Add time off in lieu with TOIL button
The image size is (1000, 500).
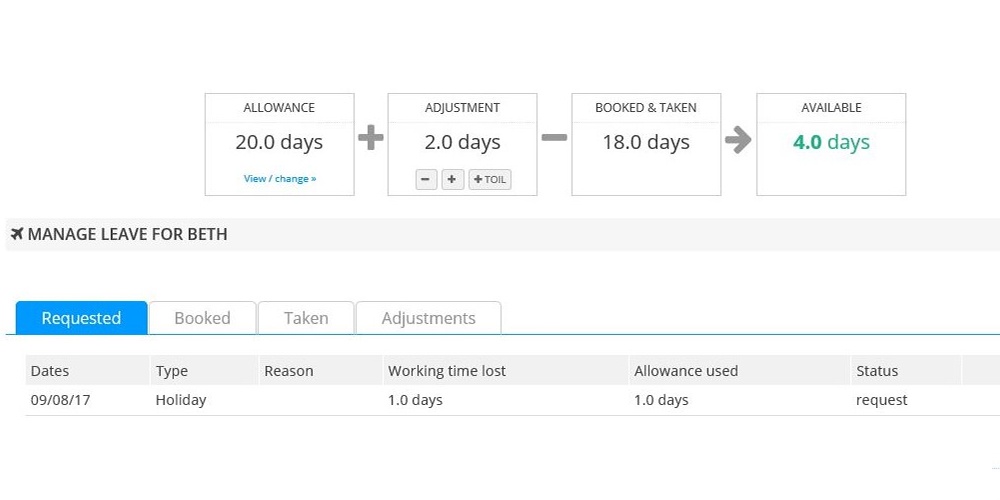click(490, 180)
